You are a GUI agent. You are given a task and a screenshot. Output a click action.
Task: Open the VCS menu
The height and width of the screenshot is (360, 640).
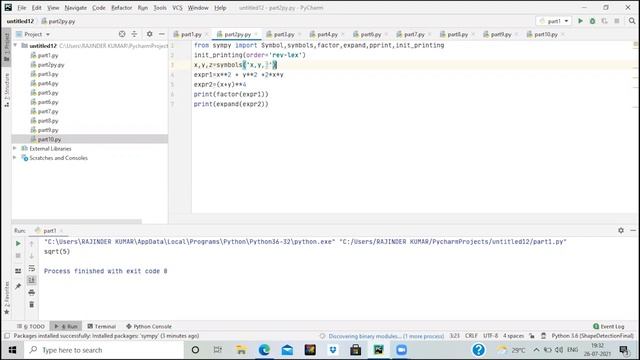(177, 8)
